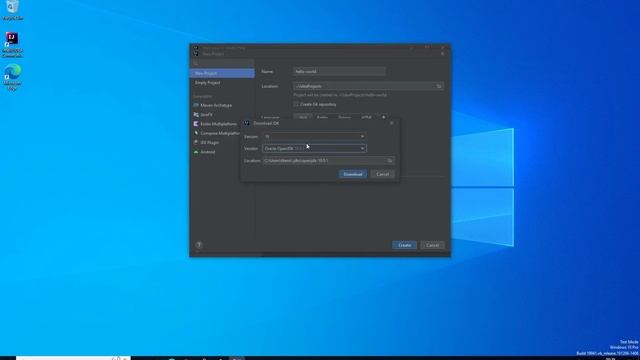Select HTML as project language

pyautogui.click(x=367, y=118)
